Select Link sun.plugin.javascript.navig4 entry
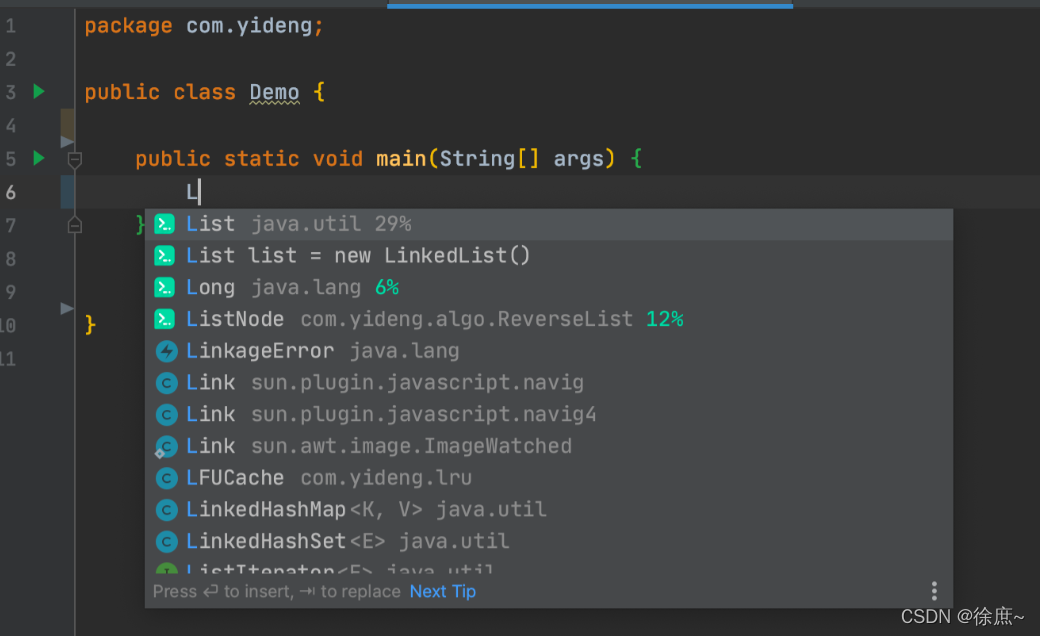The image size is (1040, 636). 549,414
